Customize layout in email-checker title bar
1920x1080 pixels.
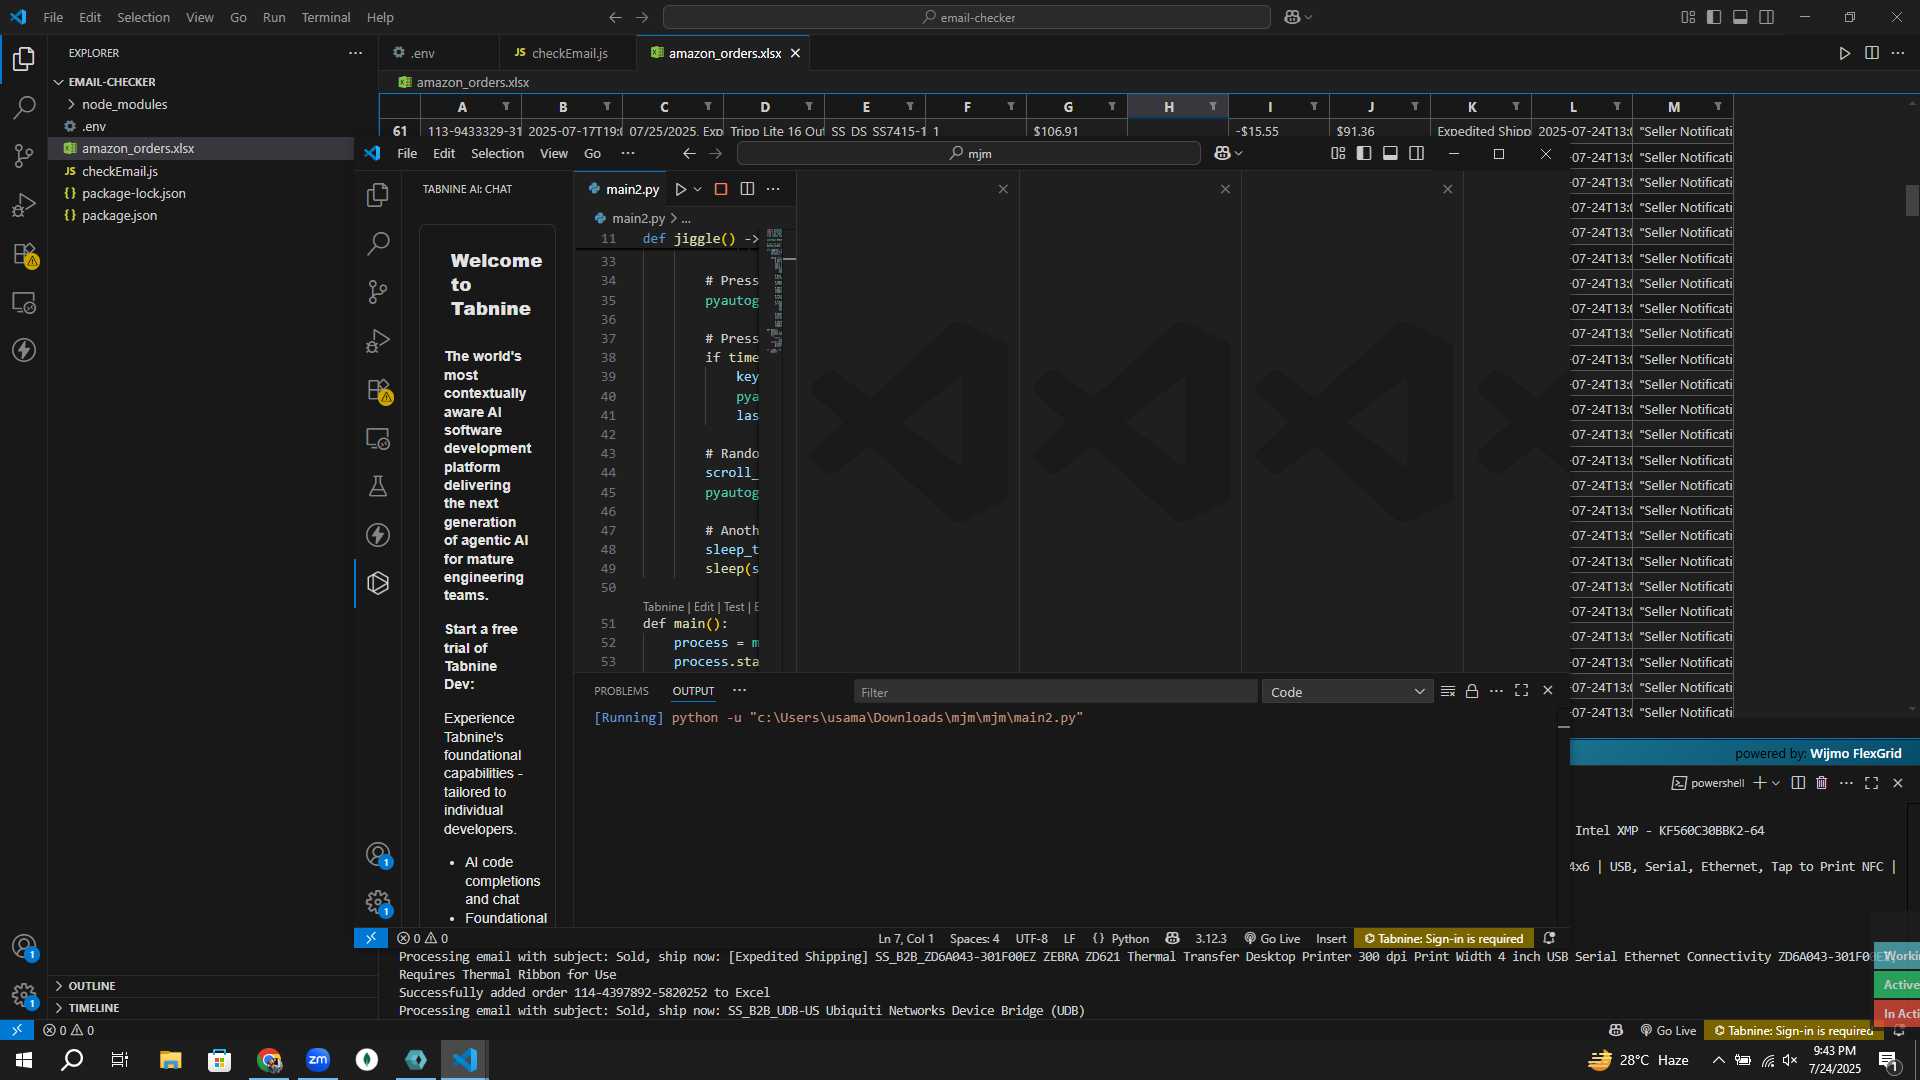1688,17
